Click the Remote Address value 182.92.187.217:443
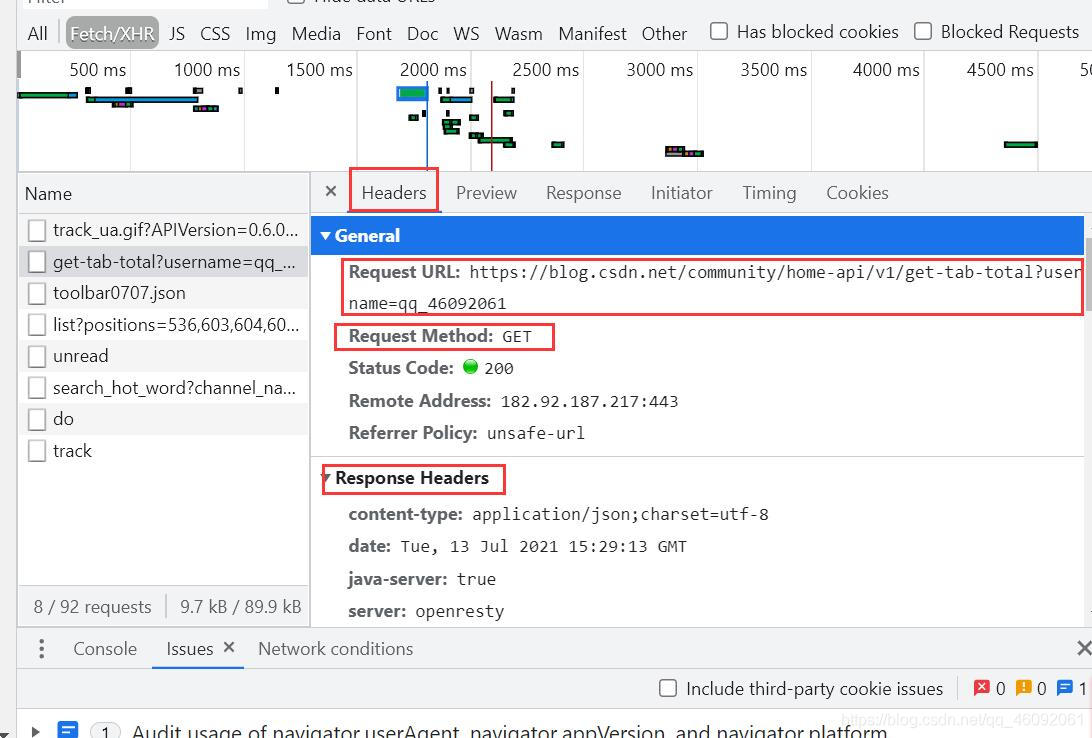 (589, 401)
